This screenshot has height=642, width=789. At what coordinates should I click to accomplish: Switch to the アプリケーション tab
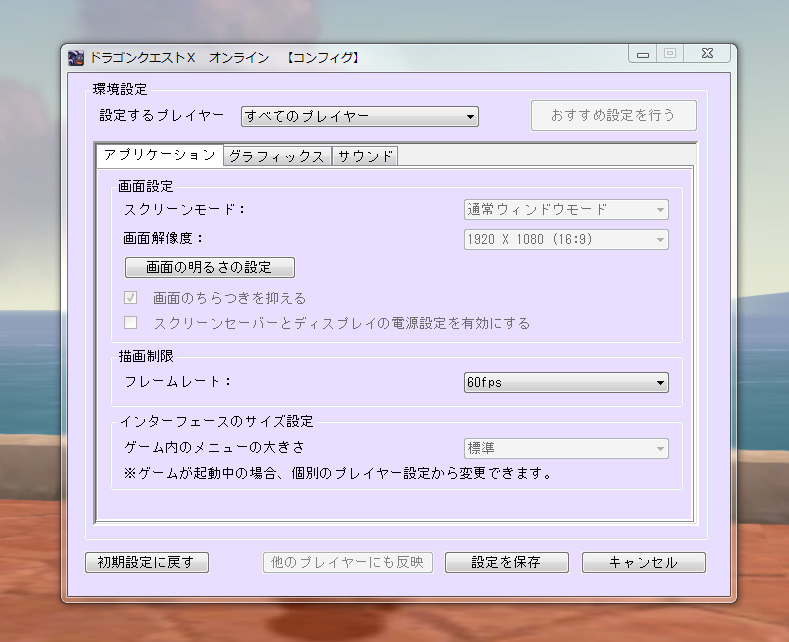(160, 155)
